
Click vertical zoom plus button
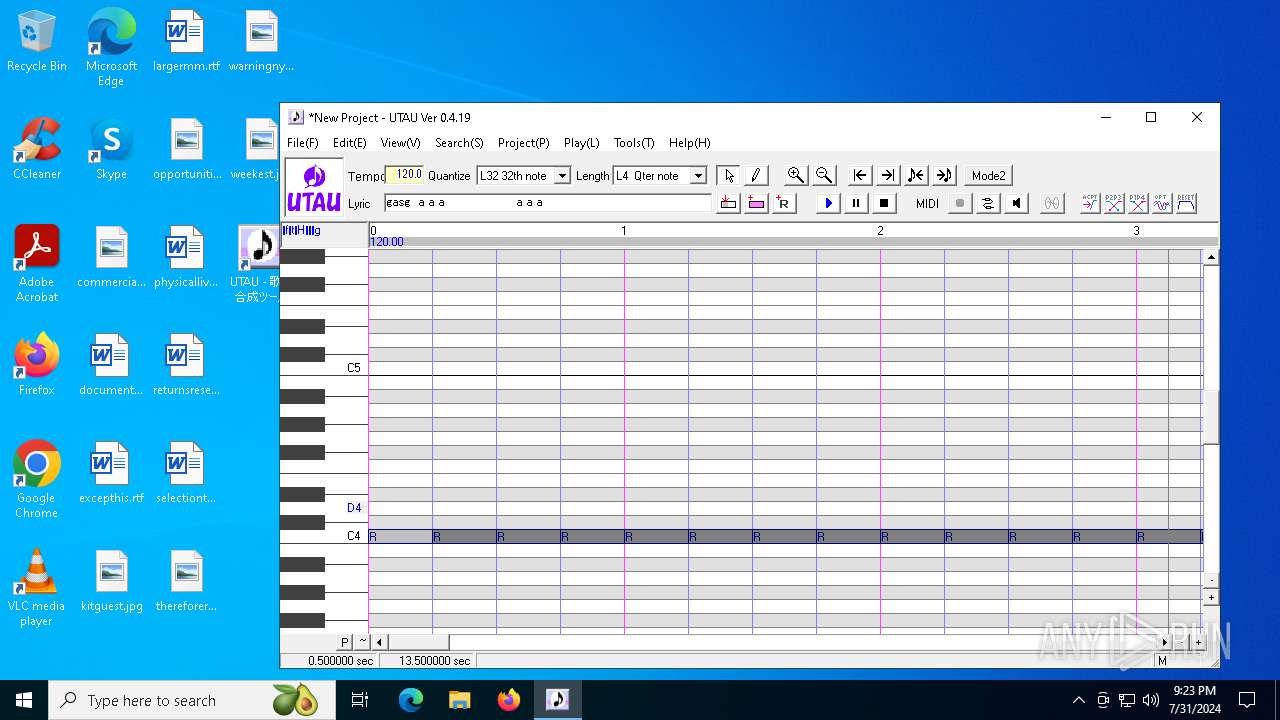(x=1211, y=597)
